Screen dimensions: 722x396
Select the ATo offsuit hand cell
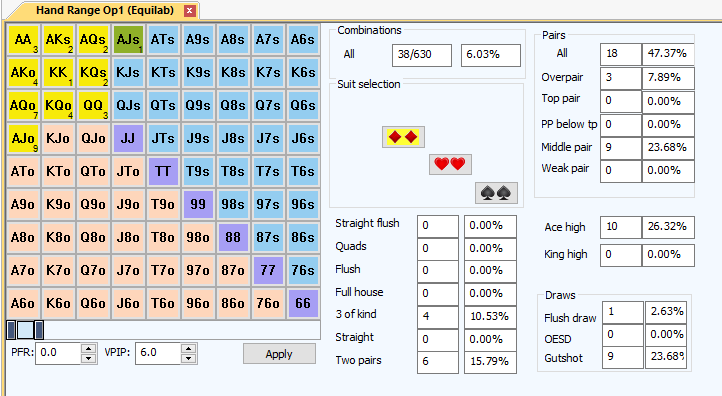click(x=23, y=171)
